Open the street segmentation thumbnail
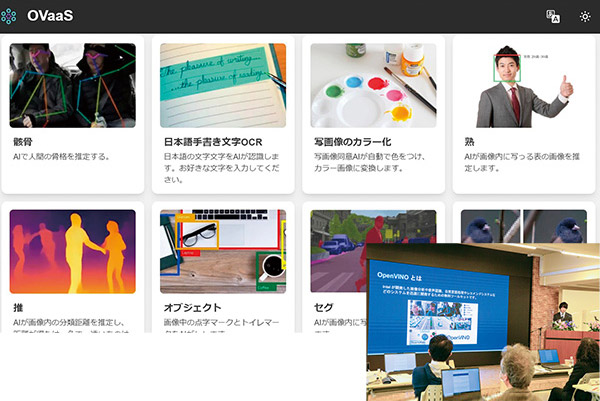This screenshot has height=401, width=600. [x=339, y=251]
